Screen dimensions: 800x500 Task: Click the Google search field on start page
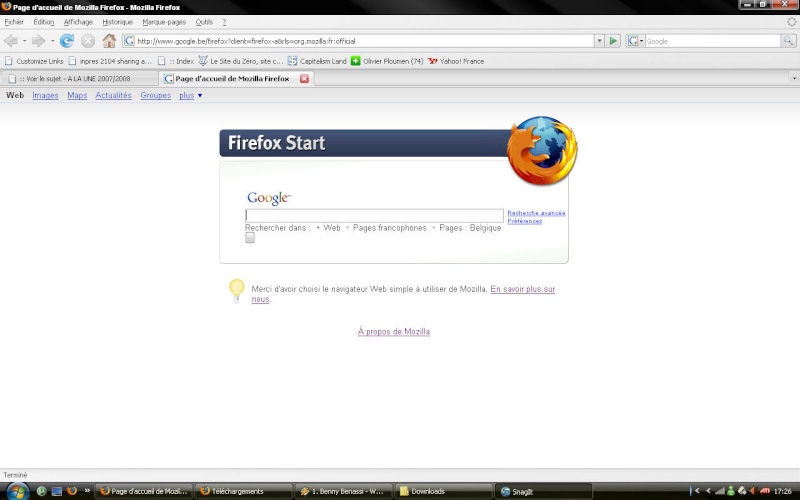pyautogui.click(x=374, y=215)
